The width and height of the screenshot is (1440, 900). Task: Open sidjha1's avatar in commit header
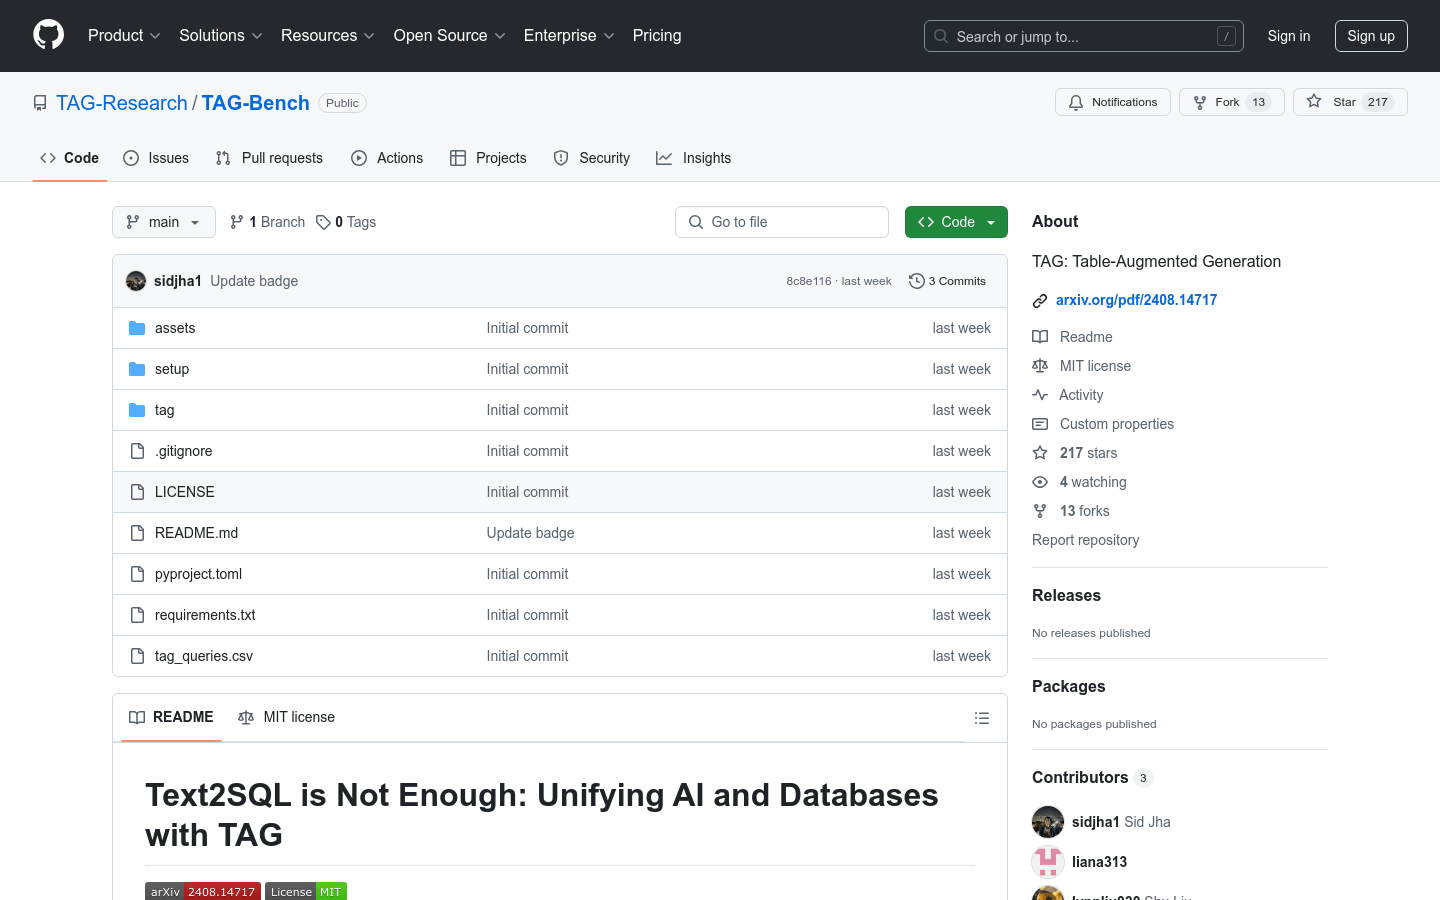pyautogui.click(x=136, y=281)
